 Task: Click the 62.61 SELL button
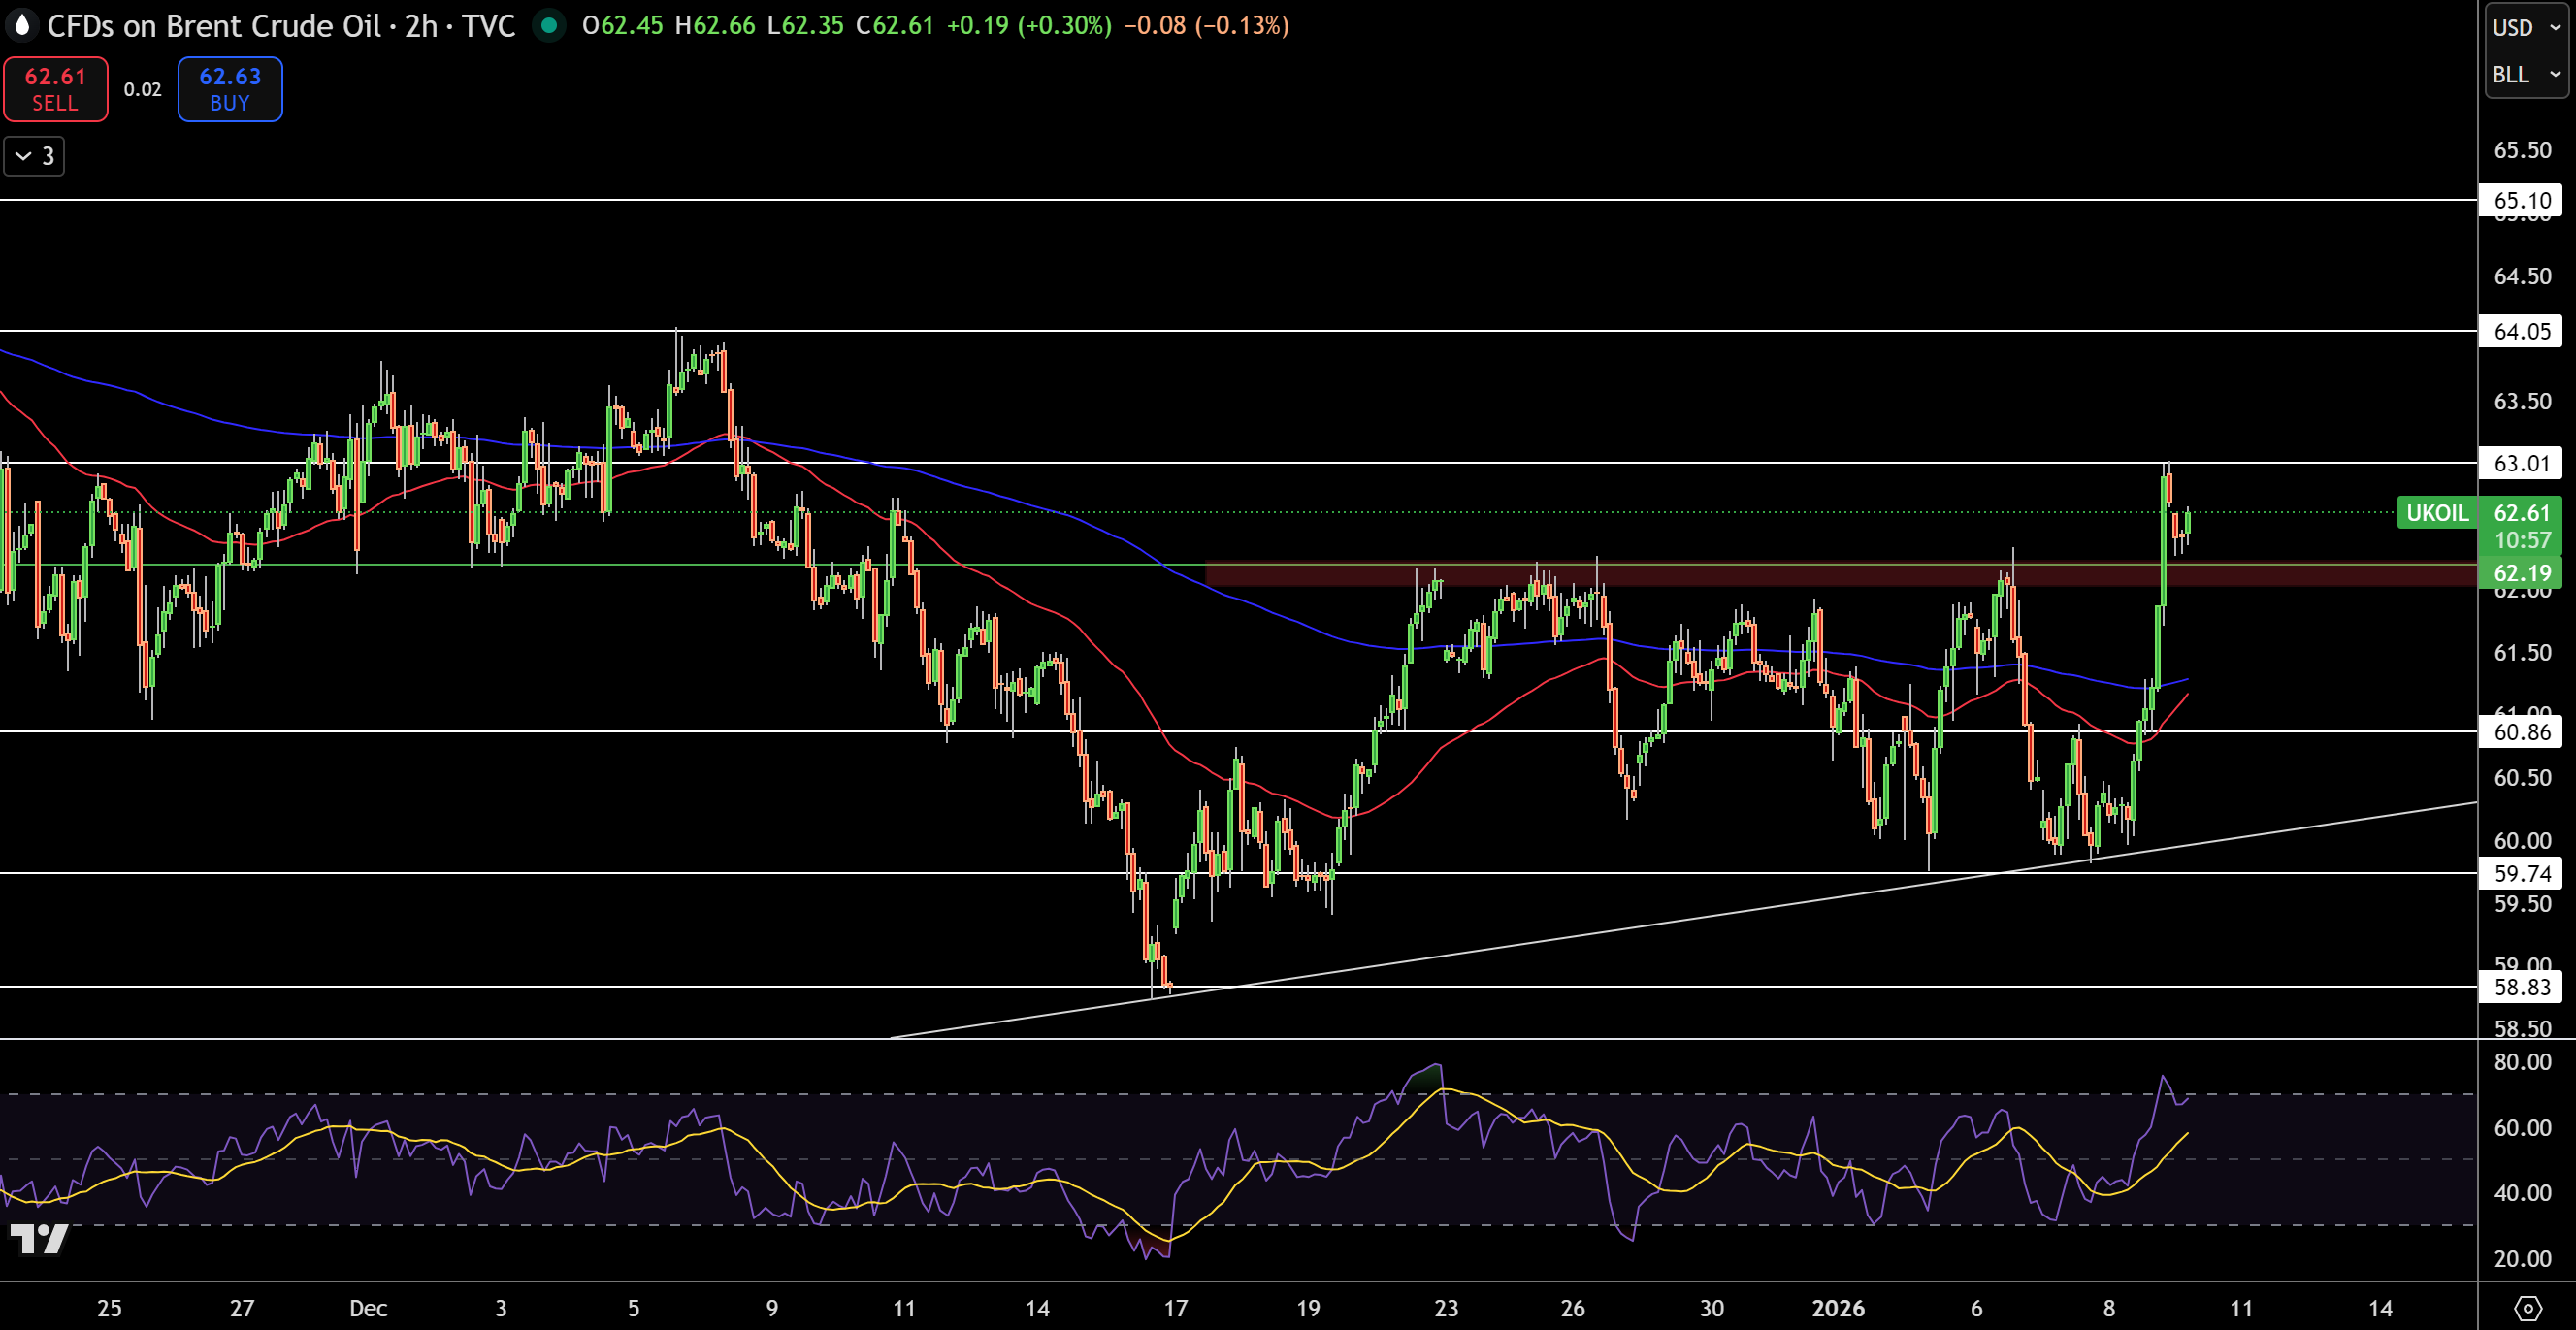pos(55,89)
